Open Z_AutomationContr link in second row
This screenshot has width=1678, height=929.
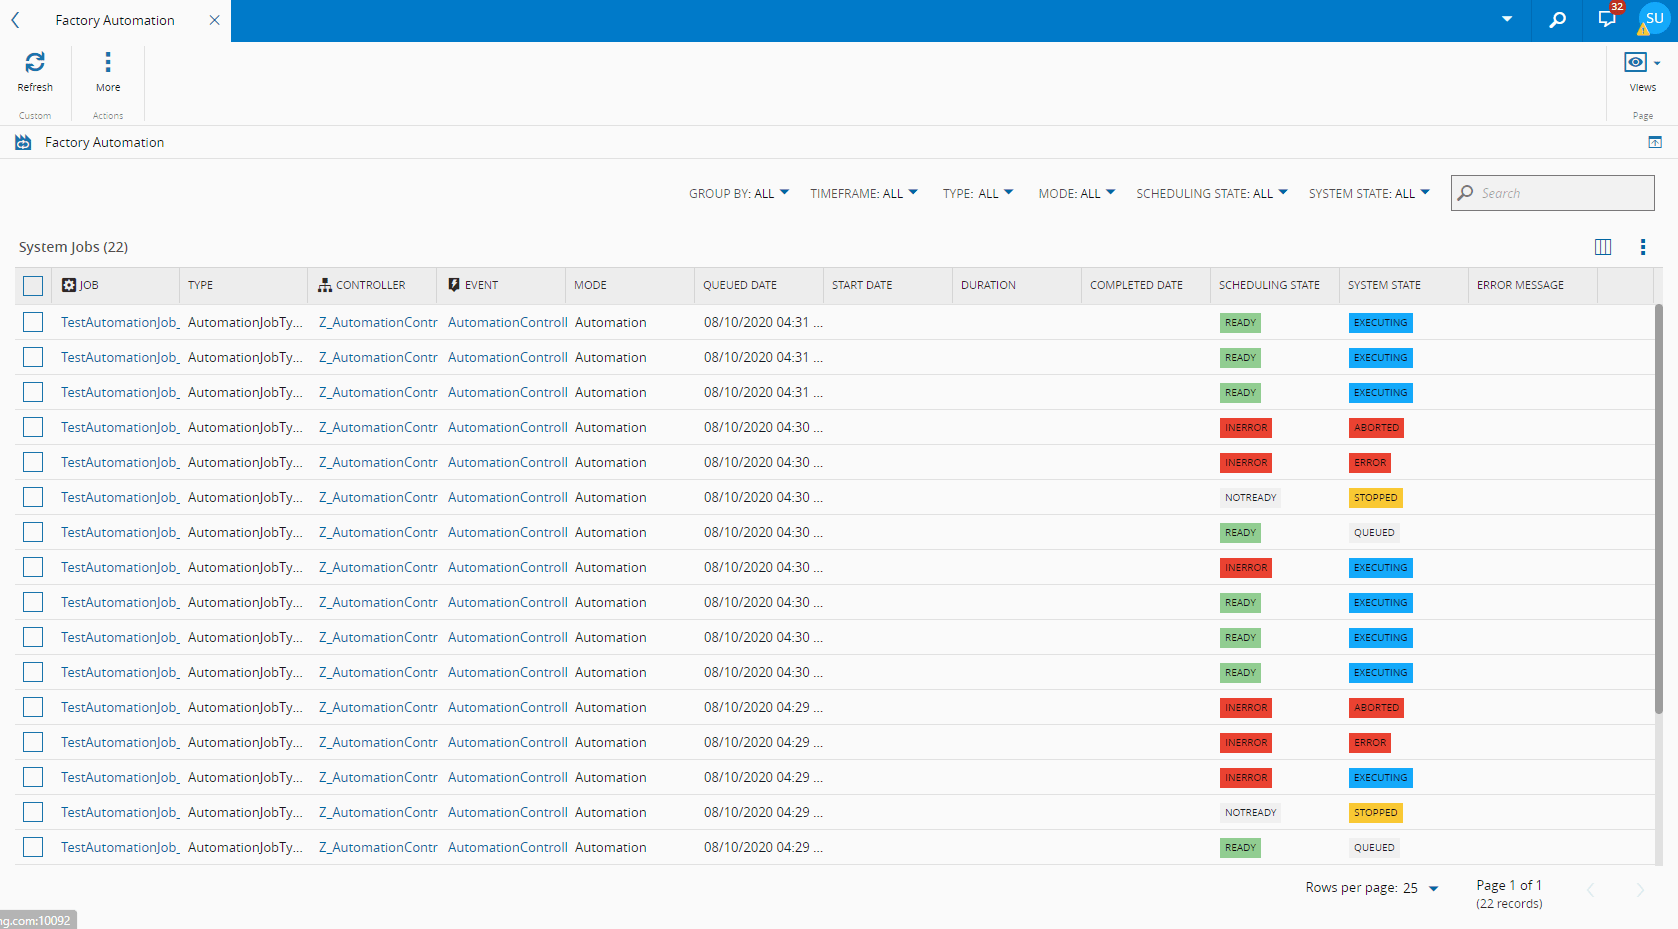(378, 357)
